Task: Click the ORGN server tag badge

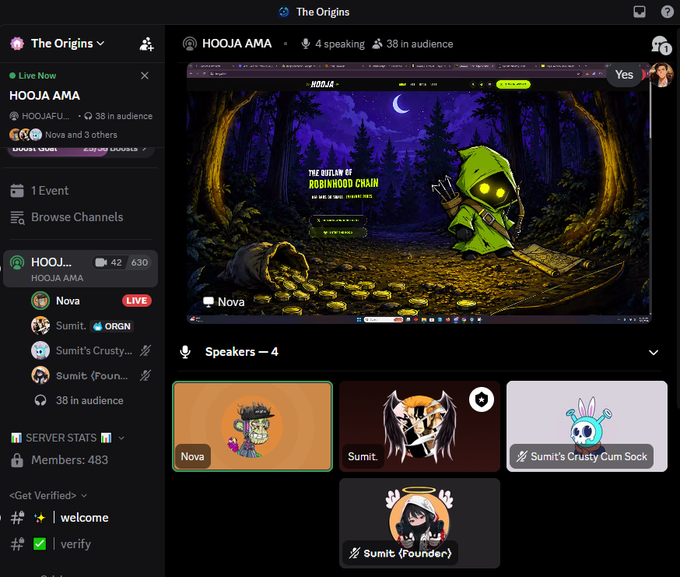Action: pos(112,326)
